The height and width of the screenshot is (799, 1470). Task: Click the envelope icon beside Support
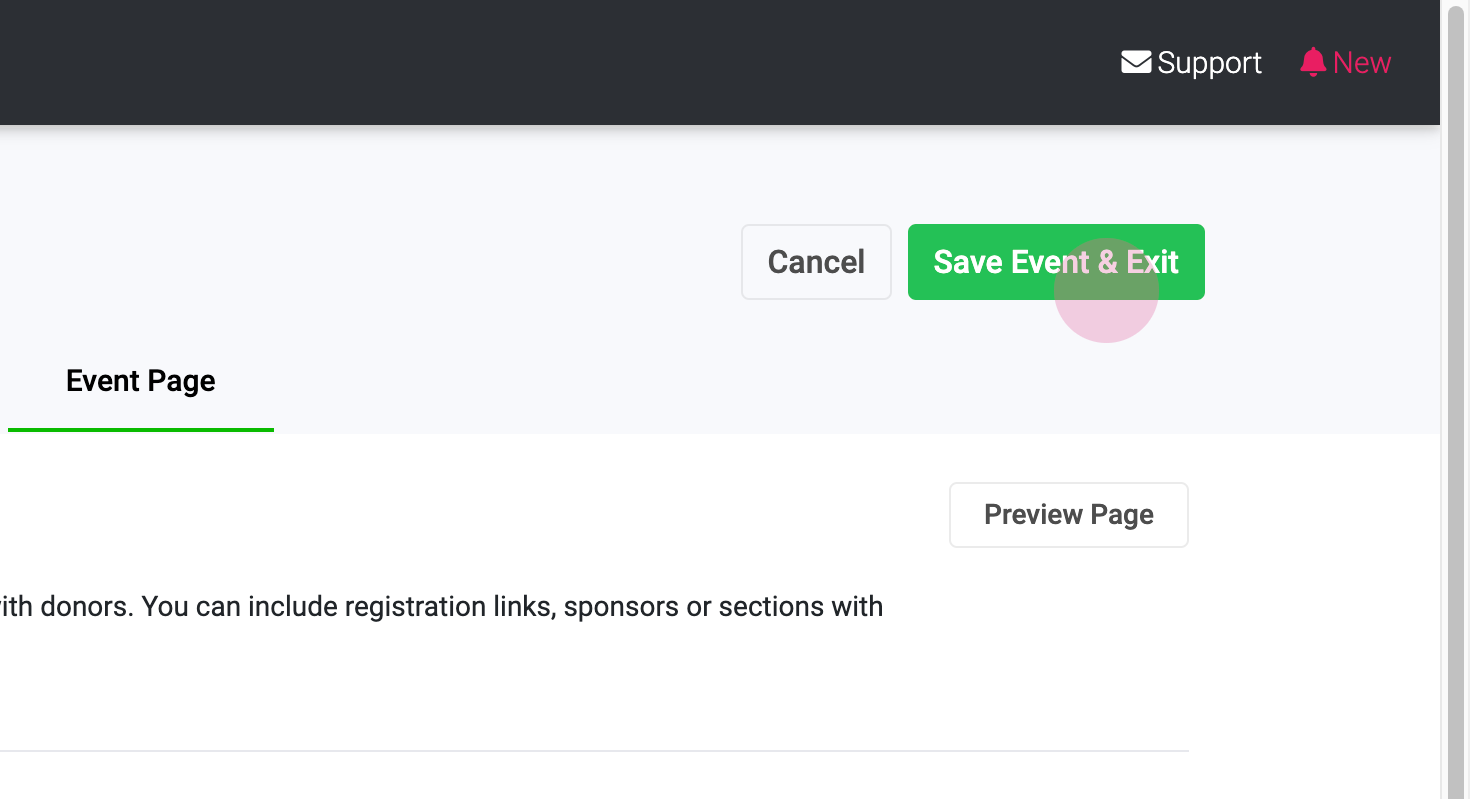1136,62
